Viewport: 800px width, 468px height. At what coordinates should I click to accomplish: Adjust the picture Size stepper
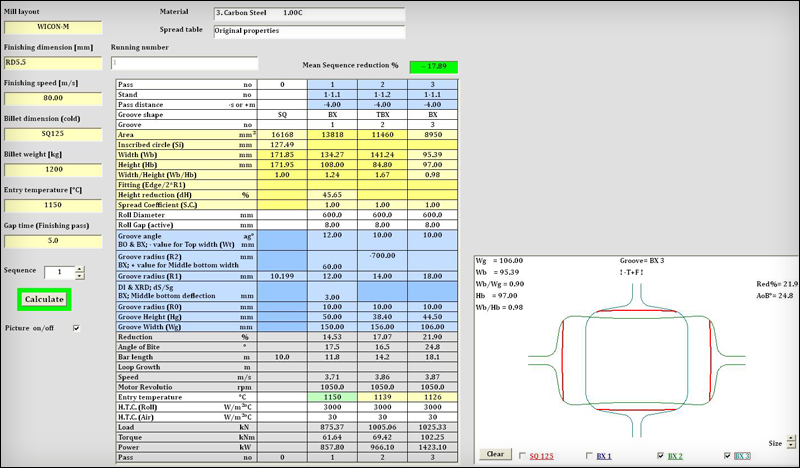791,441
